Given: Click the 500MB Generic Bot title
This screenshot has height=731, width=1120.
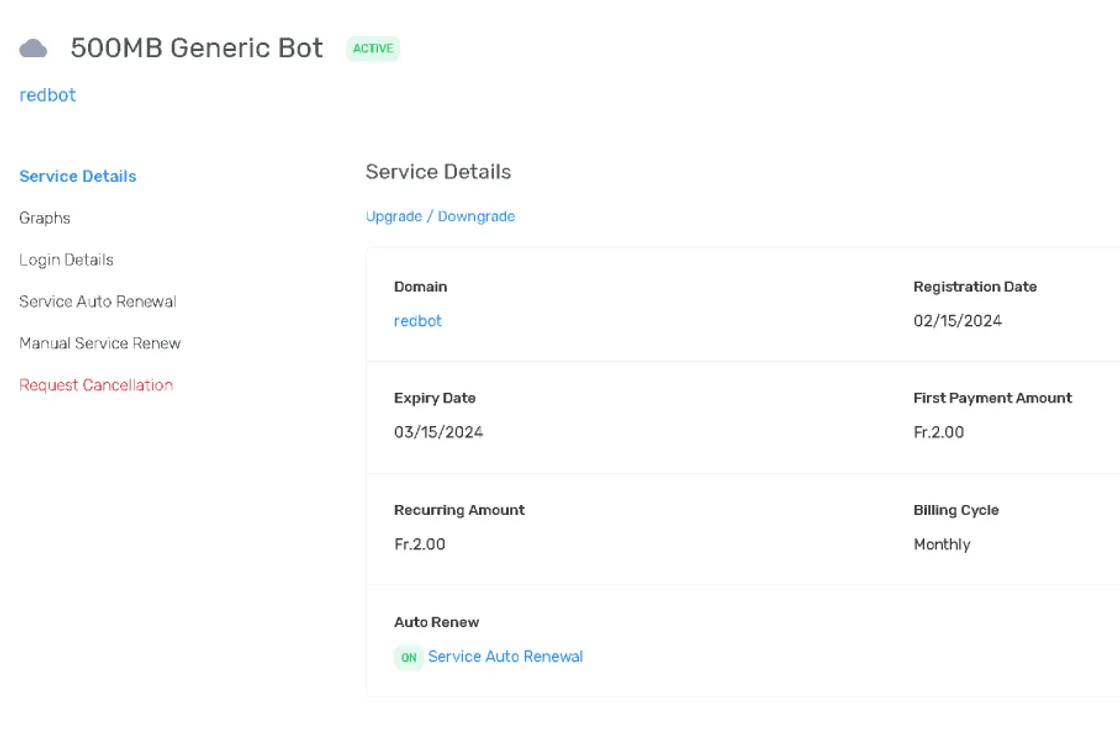Looking at the screenshot, I should 196,48.
